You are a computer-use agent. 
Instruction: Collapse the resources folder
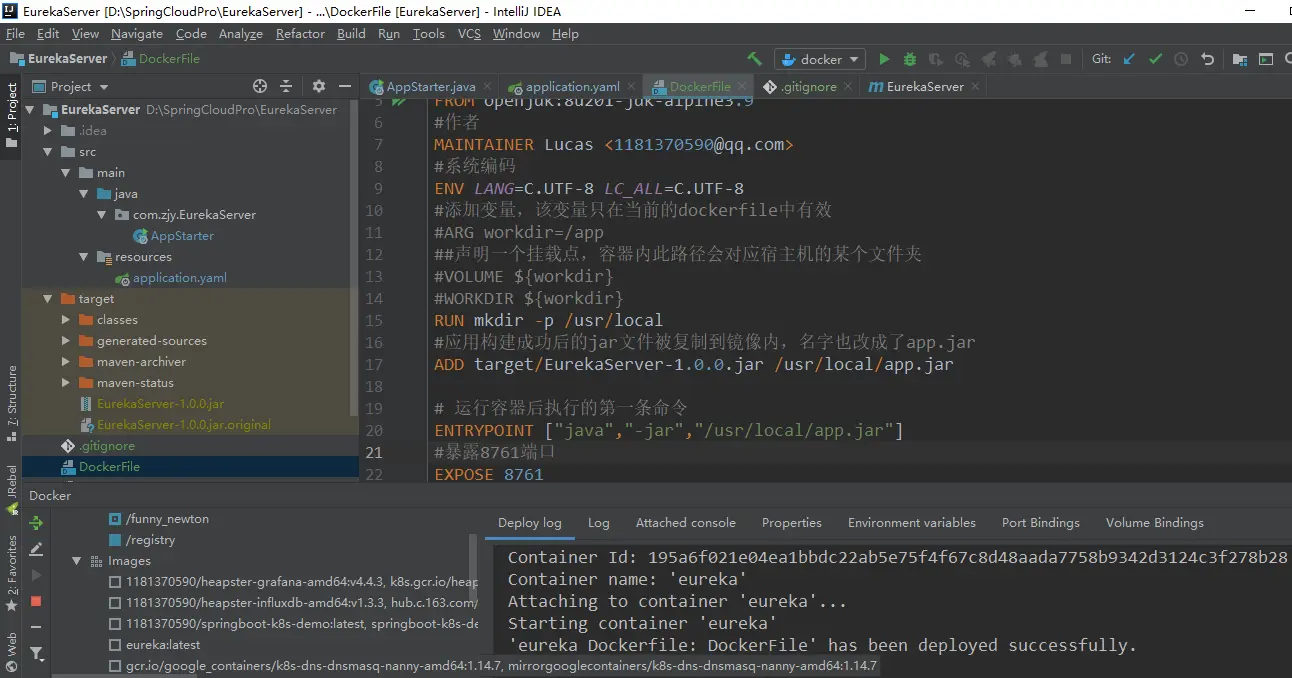(x=84, y=257)
